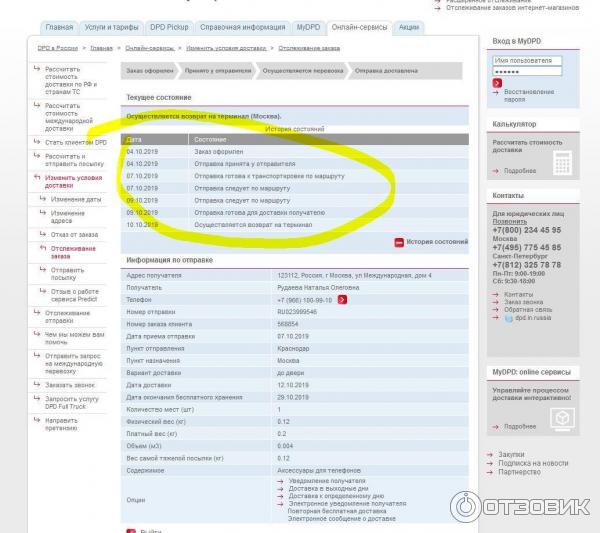600x533 pixels.
Task: Open the Услуги и тарифы tab
Action: click(x=111, y=27)
